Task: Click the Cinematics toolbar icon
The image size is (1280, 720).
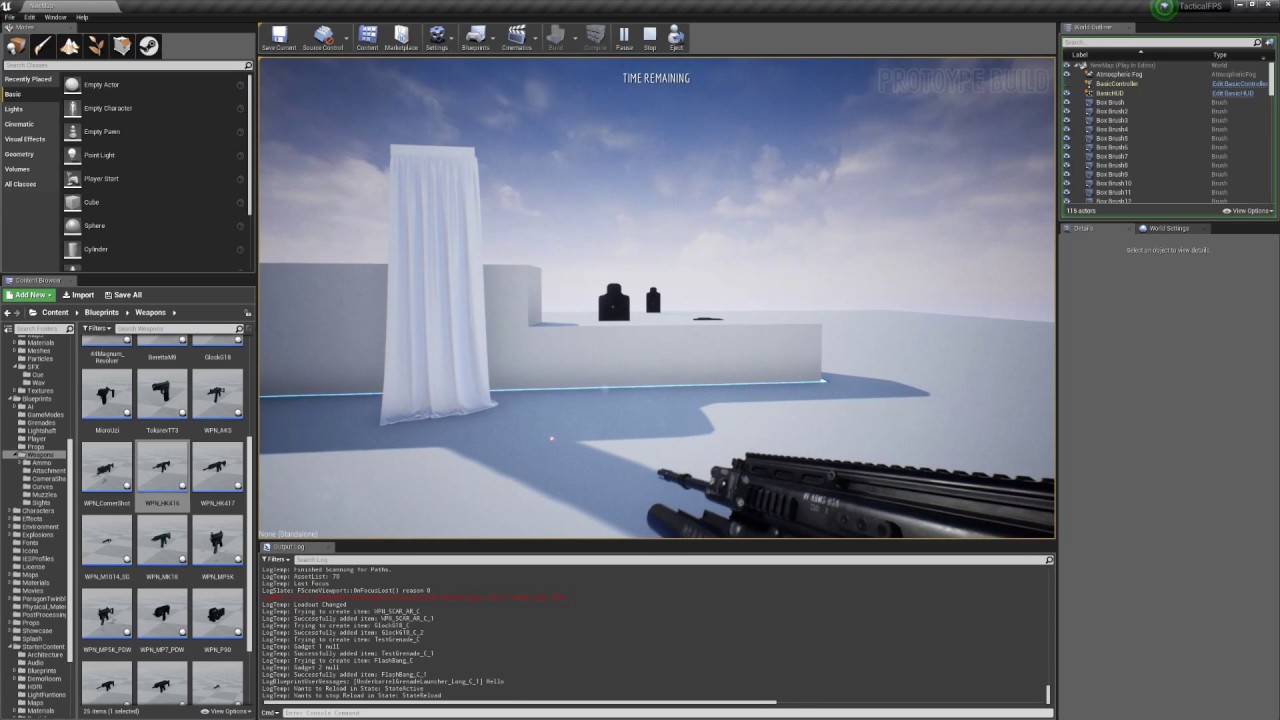Action: tap(517, 38)
